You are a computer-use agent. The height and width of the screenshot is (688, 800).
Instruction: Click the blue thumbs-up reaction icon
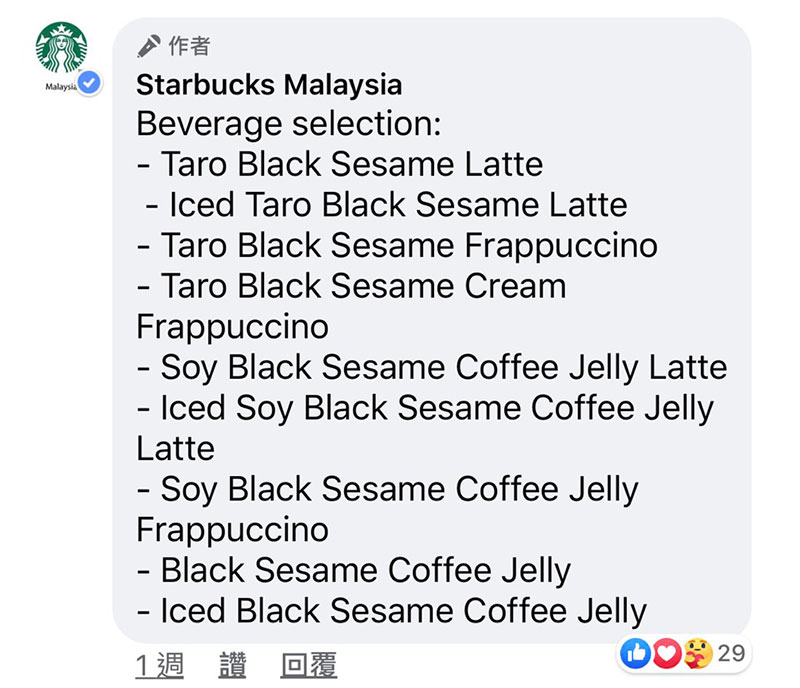635,653
